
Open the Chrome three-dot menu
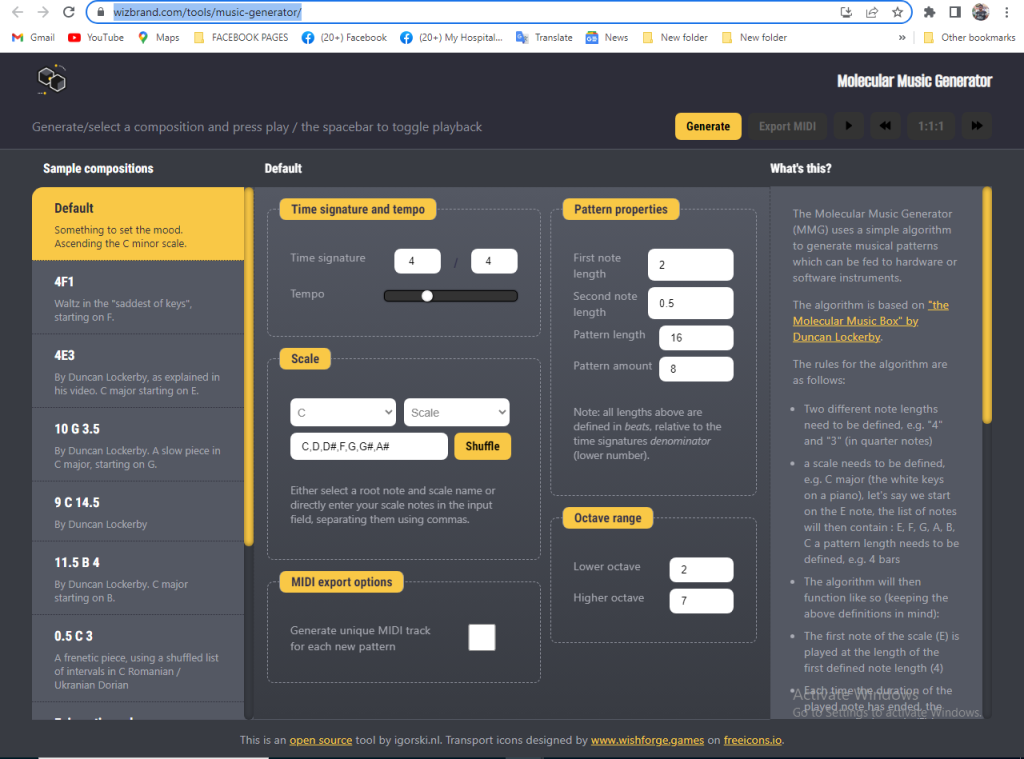(x=1006, y=12)
